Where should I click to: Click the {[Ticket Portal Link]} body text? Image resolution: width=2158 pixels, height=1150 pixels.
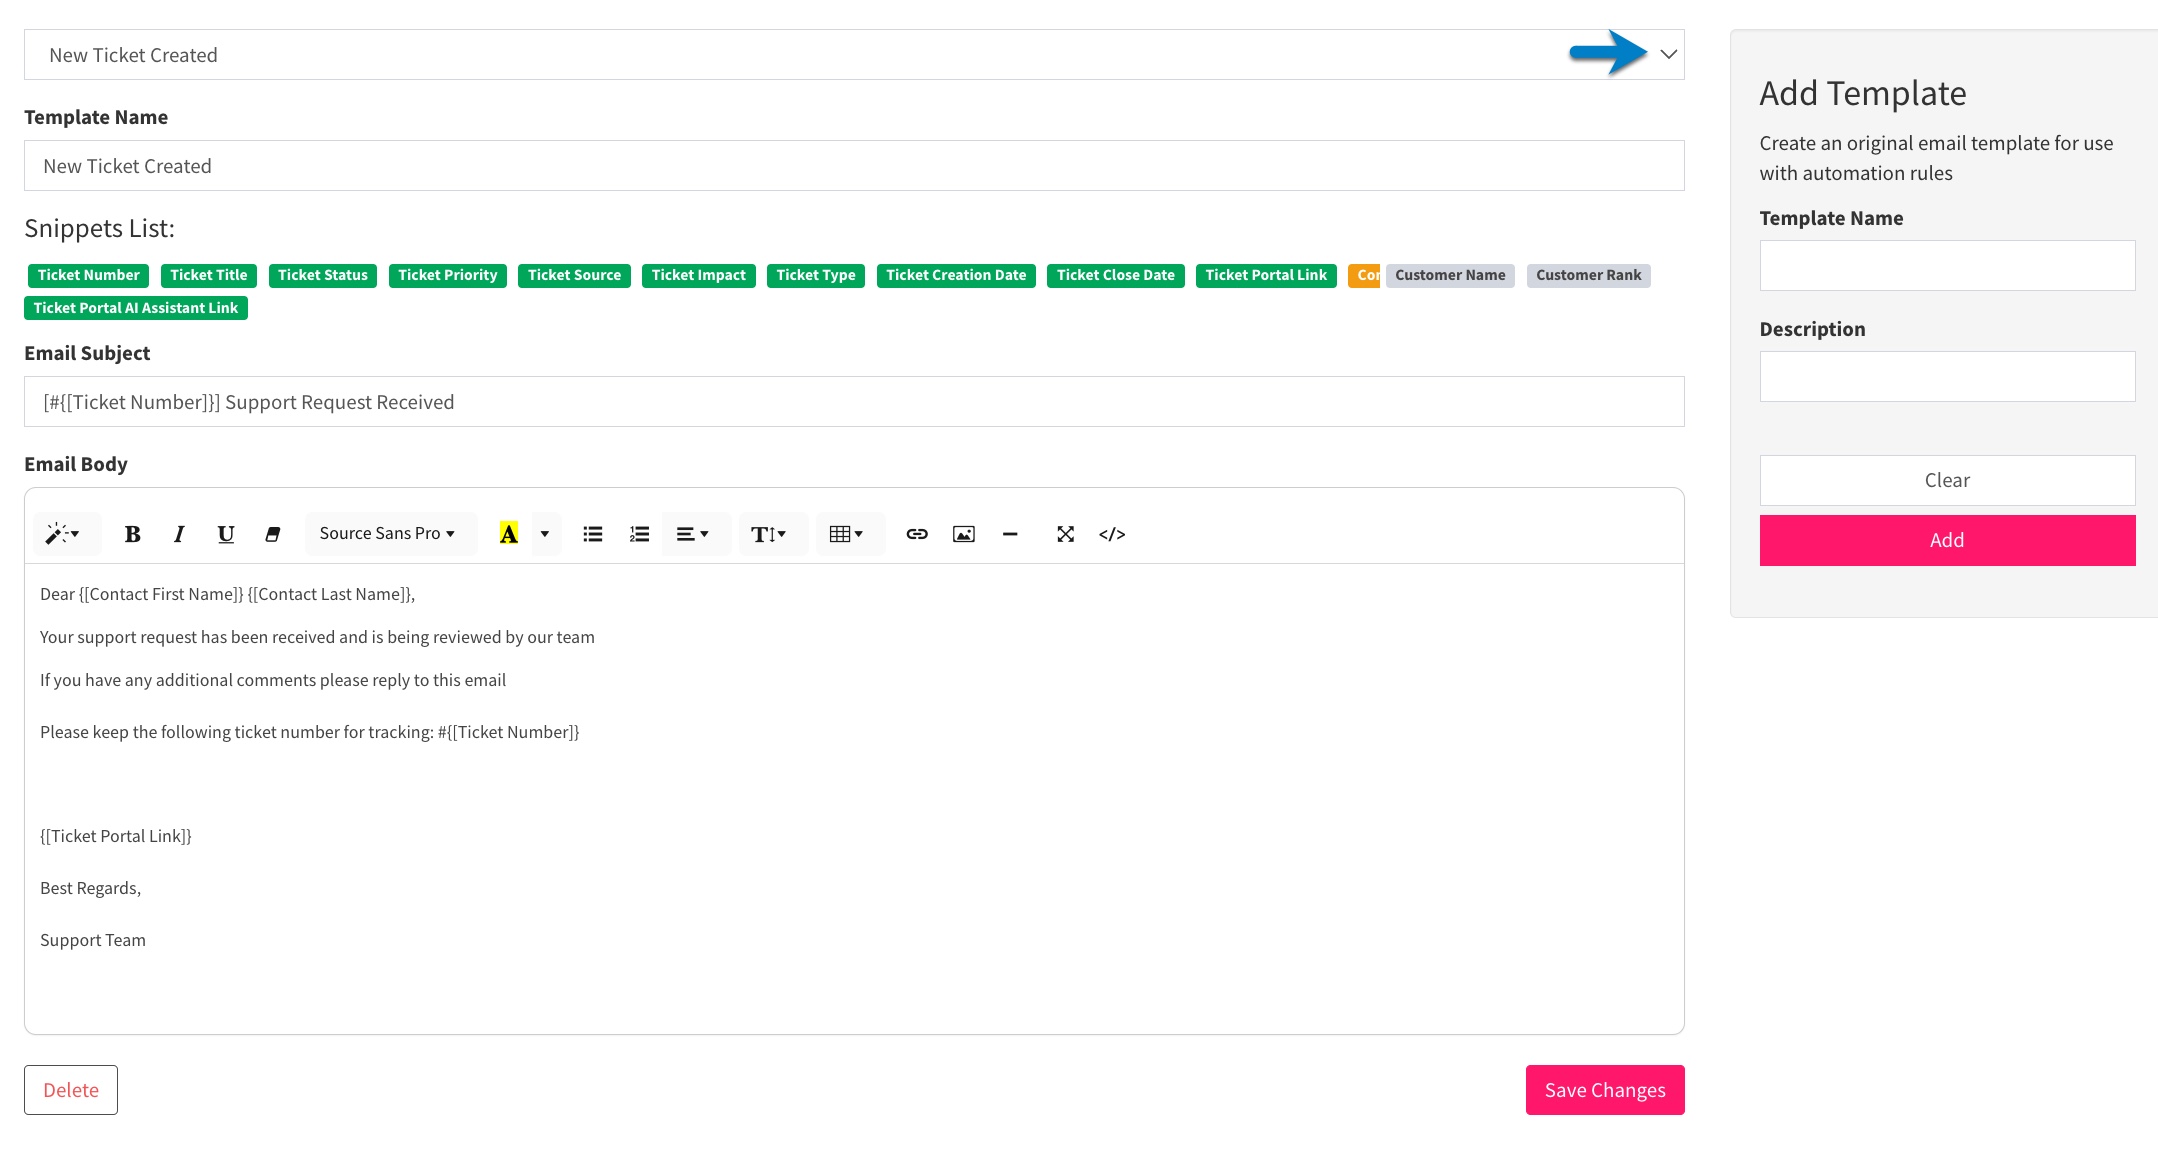(x=116, y=836)
